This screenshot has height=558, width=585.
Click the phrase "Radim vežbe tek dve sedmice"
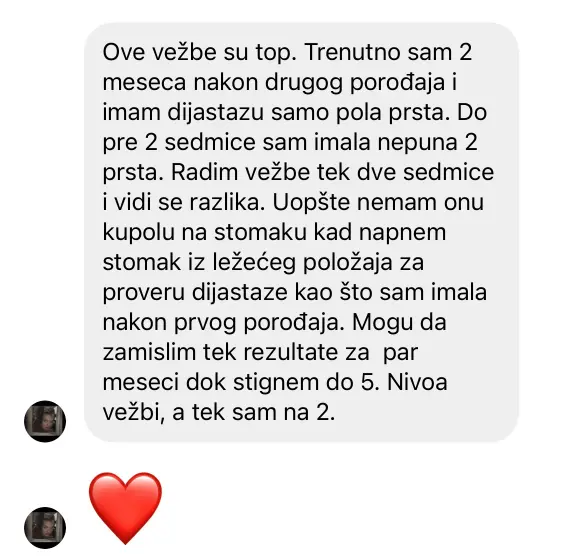click(332, 173)
